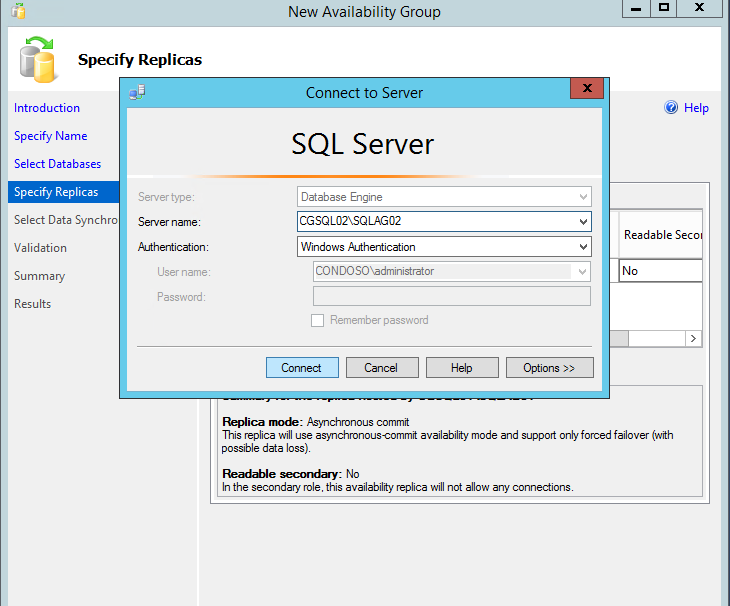Go to the Specify Name page
The height and width of the screenshot is (606, 730).
51,136
